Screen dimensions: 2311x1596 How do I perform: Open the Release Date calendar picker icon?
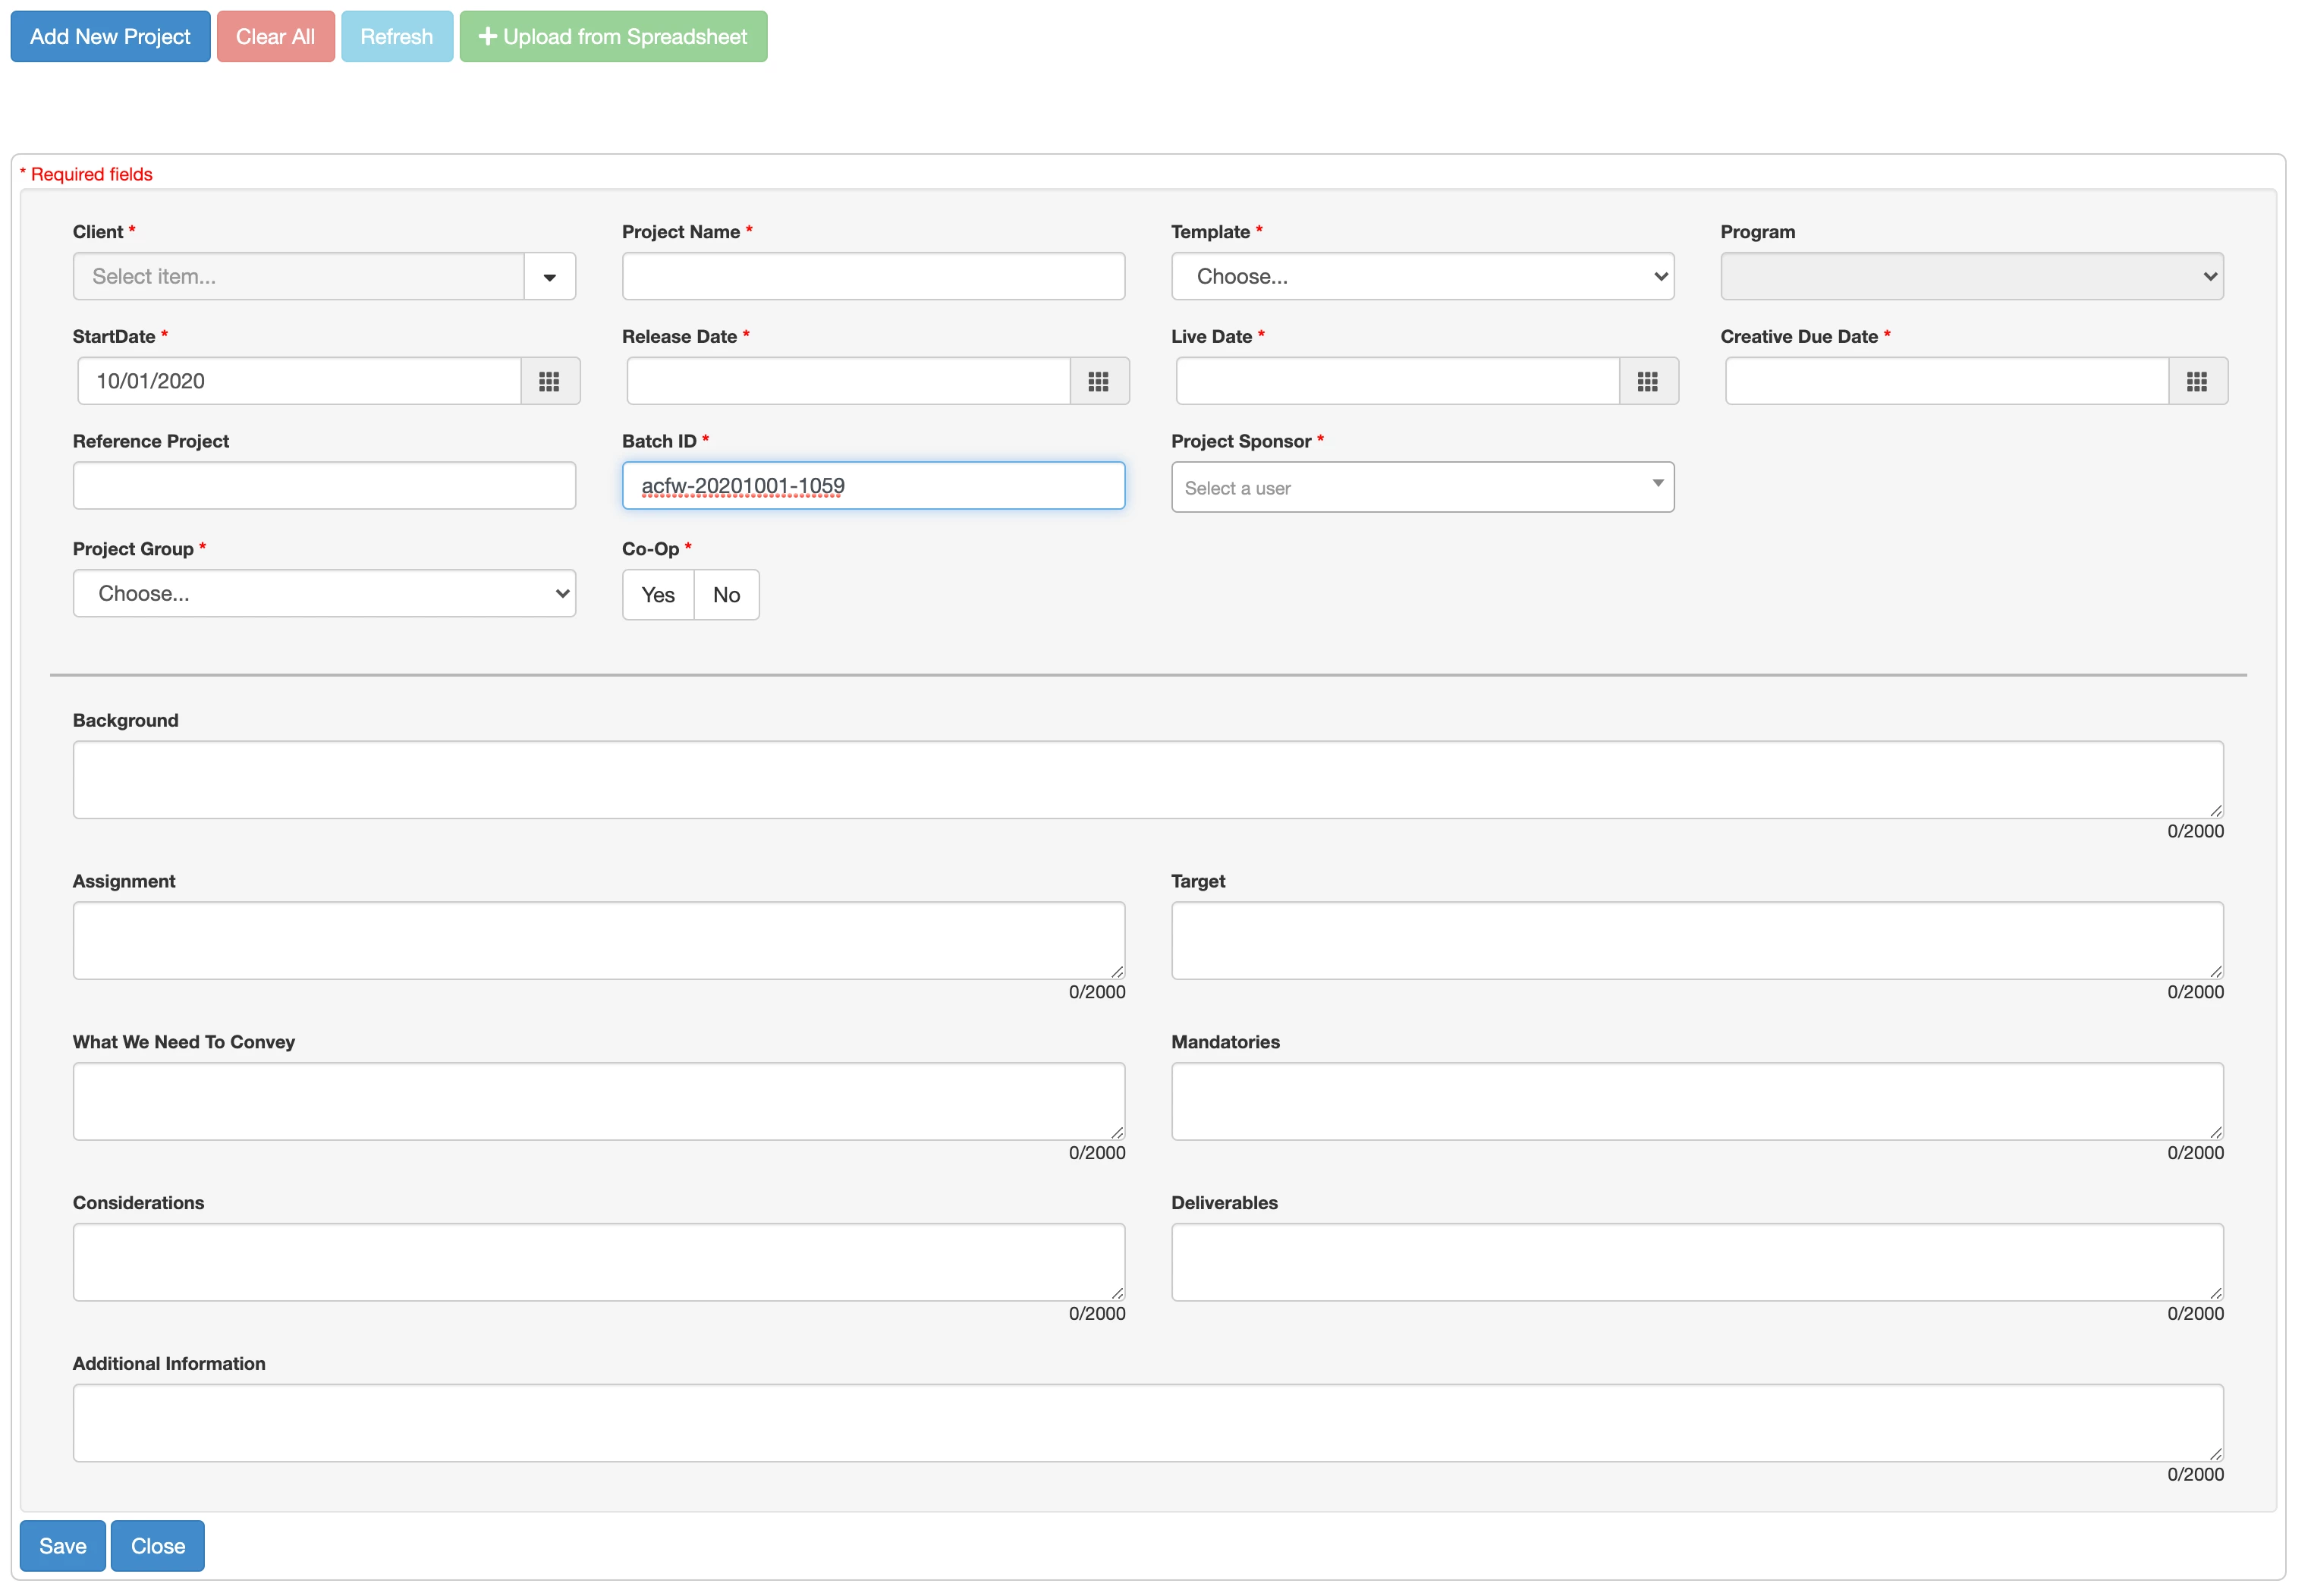point(1098,381)
